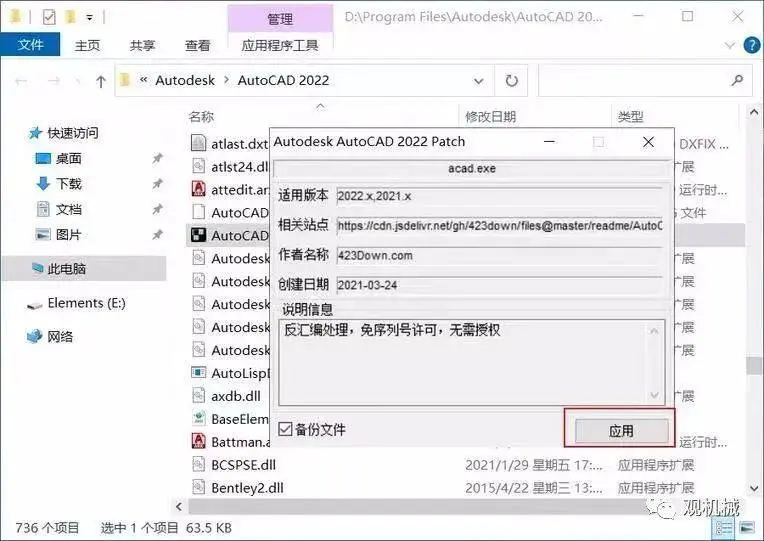The width and height of the screenshot is (764, 541).
Task: Go up one folder level arrow
Action: click(x=101, y=81)
